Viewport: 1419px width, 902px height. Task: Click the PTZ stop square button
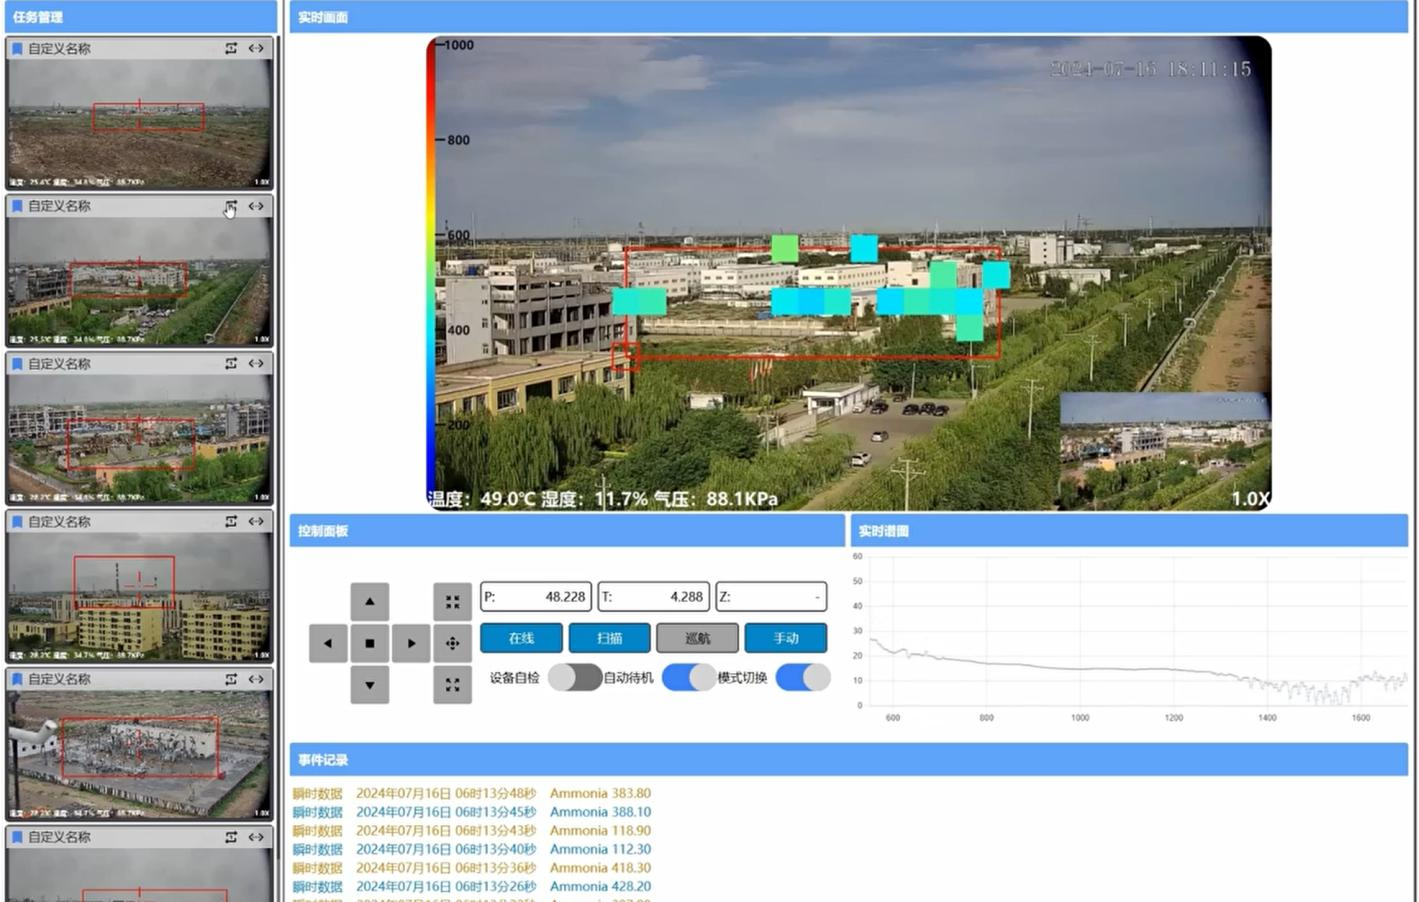coord(370,643)
